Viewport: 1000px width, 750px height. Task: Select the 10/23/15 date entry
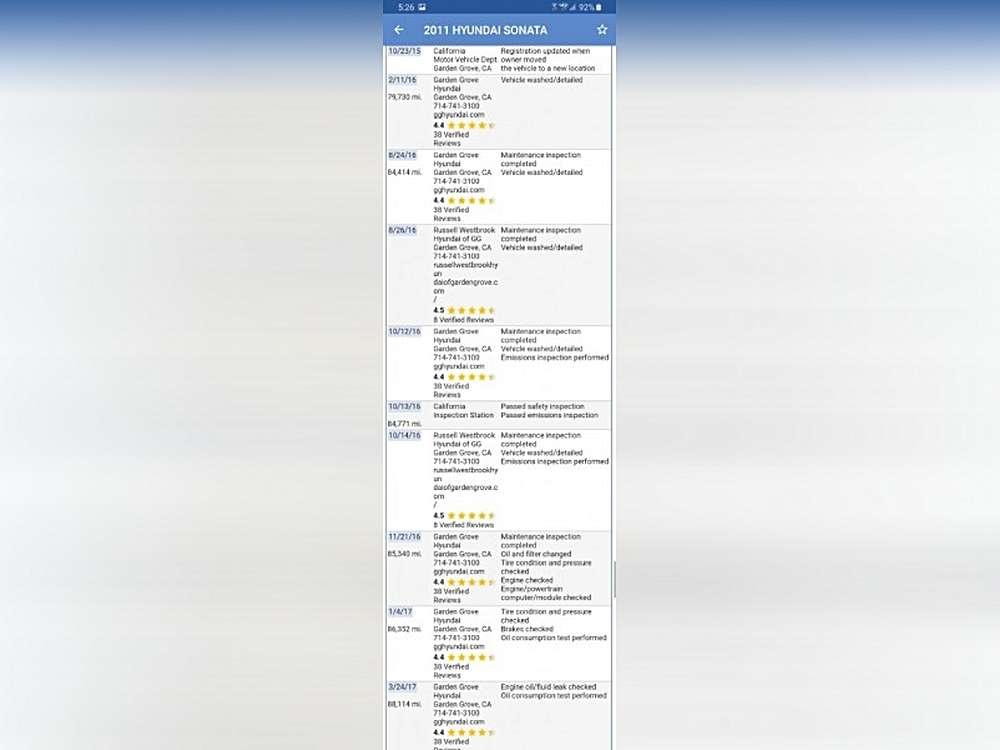(404, 51)
